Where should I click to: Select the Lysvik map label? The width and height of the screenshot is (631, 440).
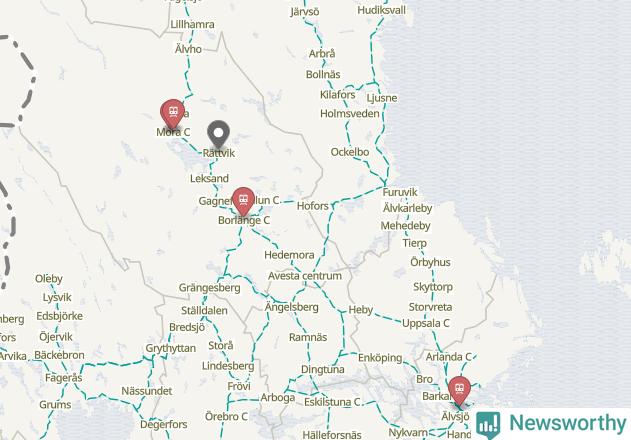click(x=57, y=297)
